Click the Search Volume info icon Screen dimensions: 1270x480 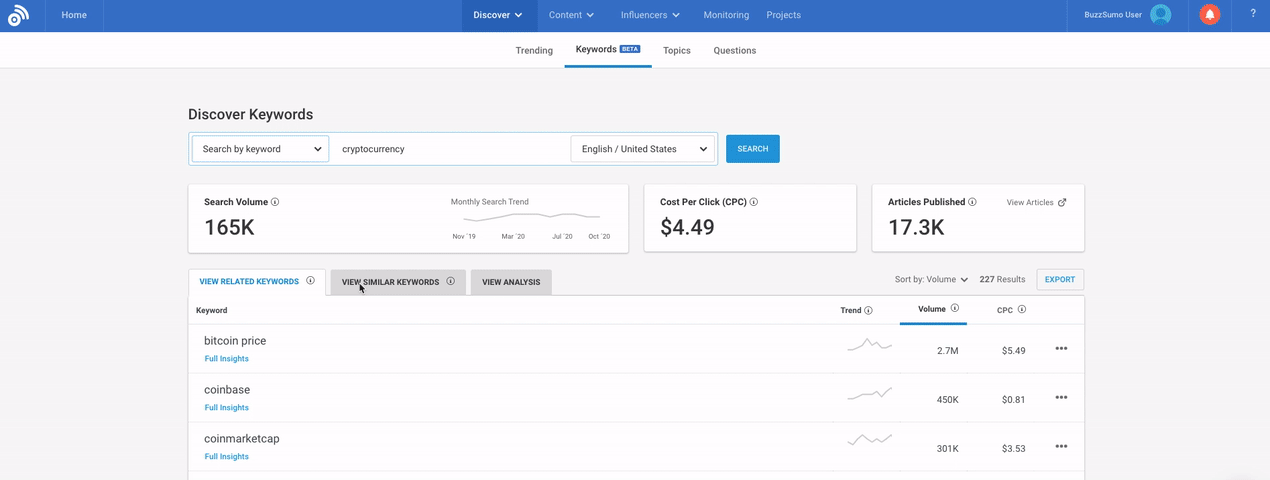[275, 202]
